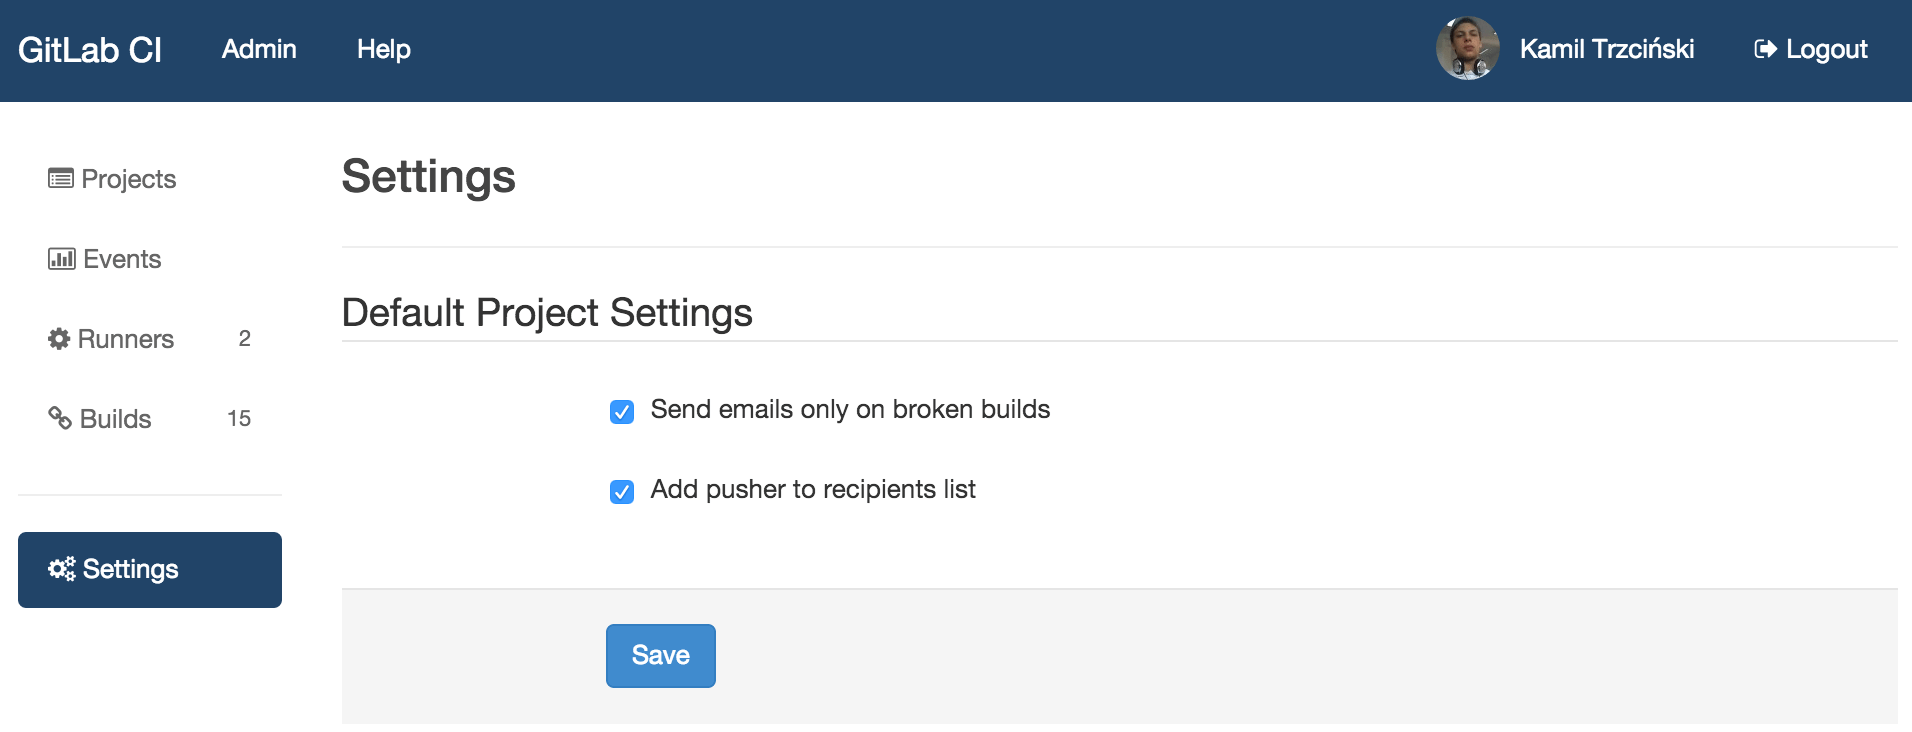Screen dimensions: 1912x732
Task: Click the Runners gear icon in sidebar
Action: (x=59, y=339)
